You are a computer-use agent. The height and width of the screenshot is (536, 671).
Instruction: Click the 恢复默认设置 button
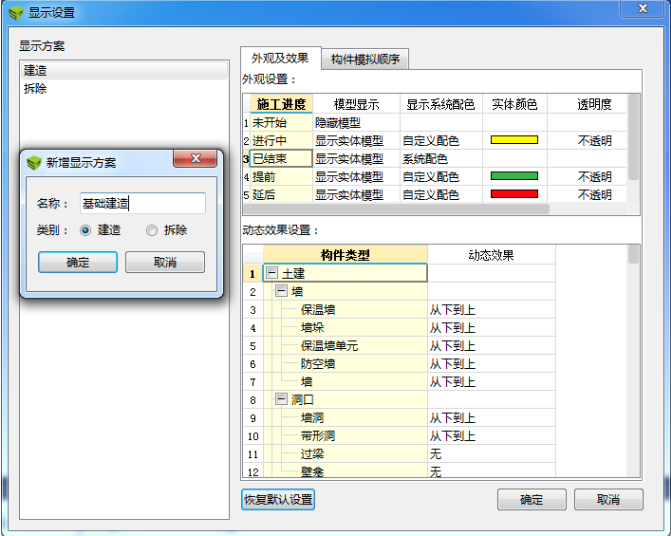[278, 500]
